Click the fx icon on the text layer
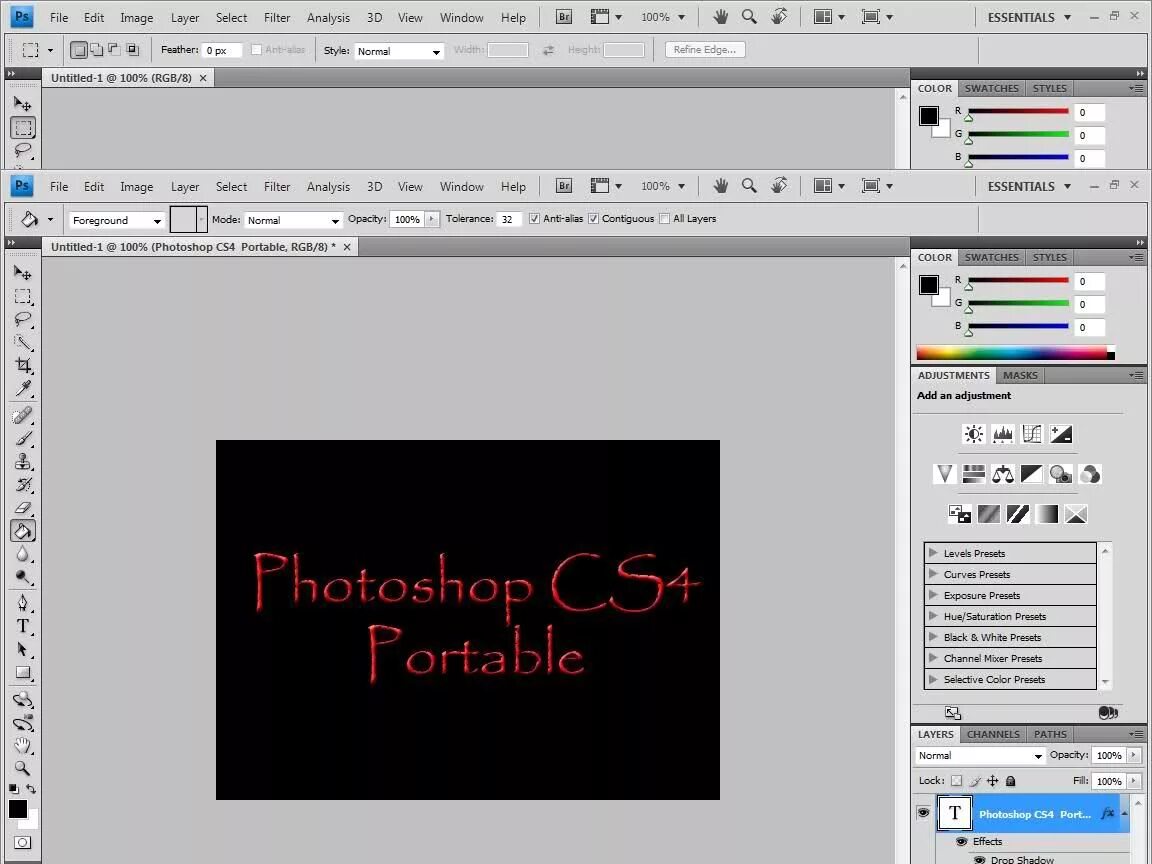 pos(1107,813)
